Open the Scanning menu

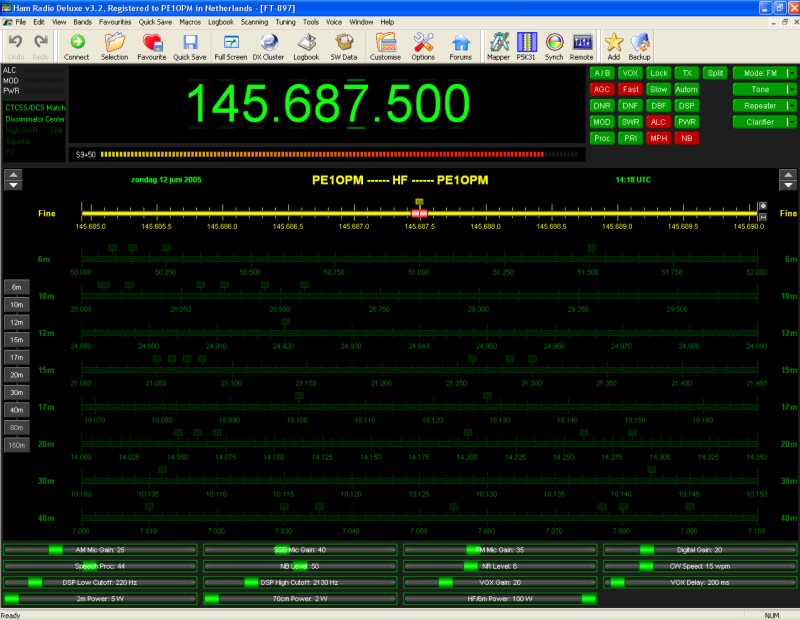click(255, 22)
